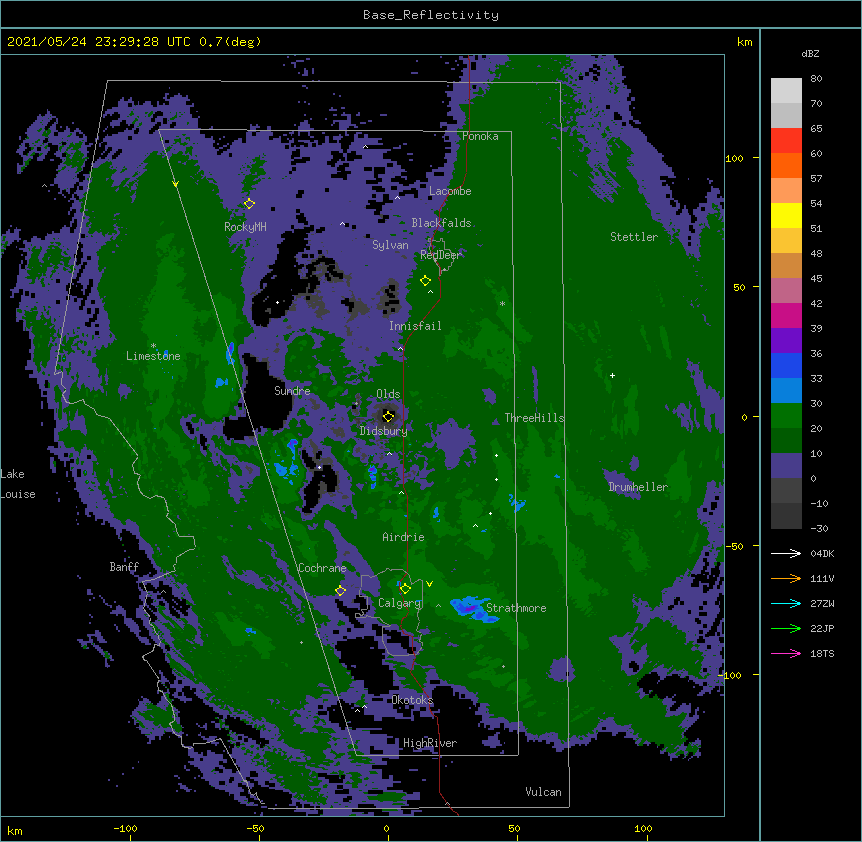
Task: Click the Vulcan label
Action: pyautogui.click(x=543, y=792)
